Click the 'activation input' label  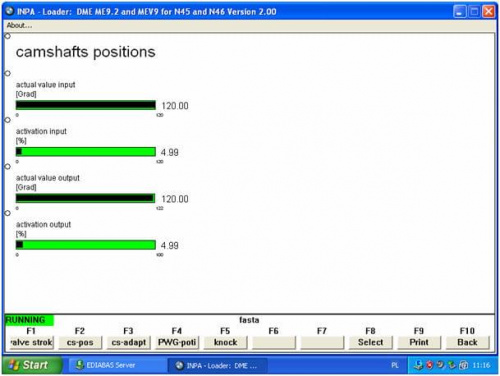[41, 131]
